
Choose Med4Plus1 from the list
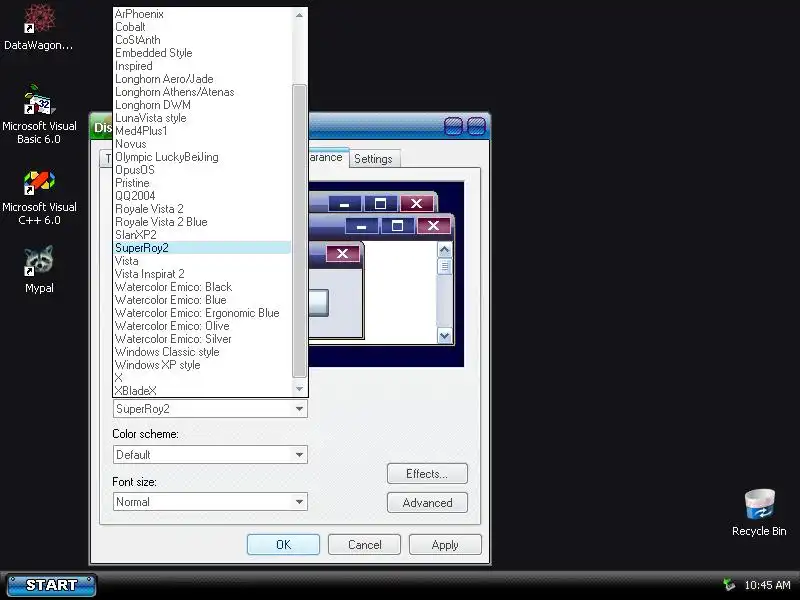coord(202,131)
